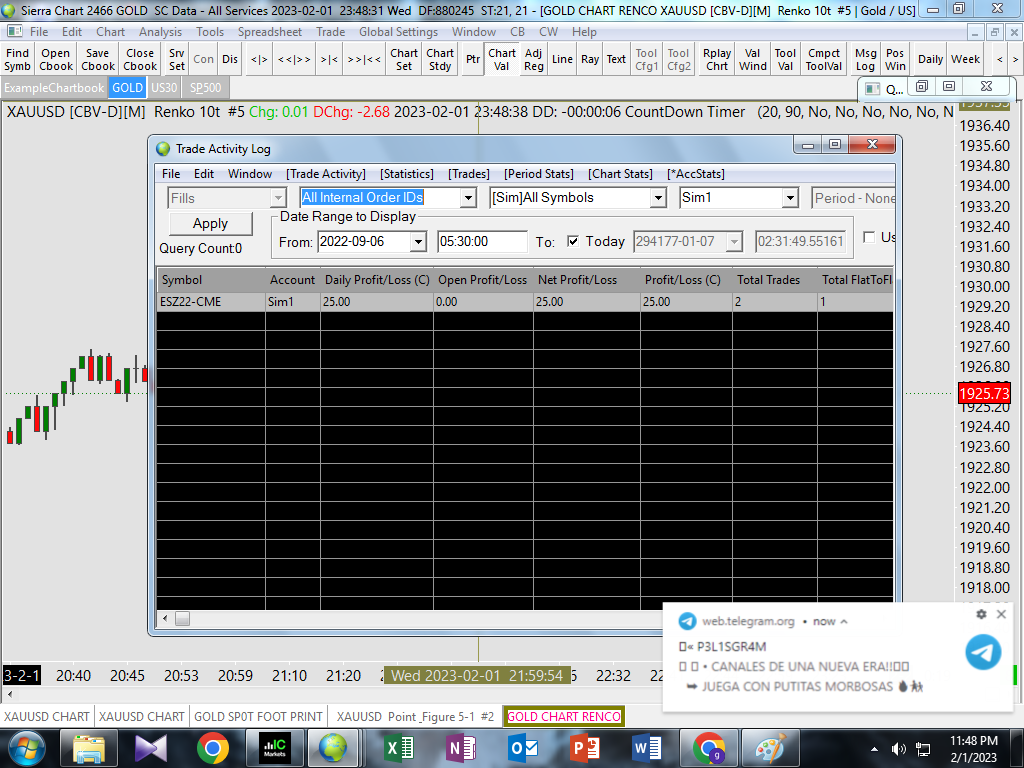1024x768 pixels.
Task: Select the Line drawing tool
Action: (562, 59)
